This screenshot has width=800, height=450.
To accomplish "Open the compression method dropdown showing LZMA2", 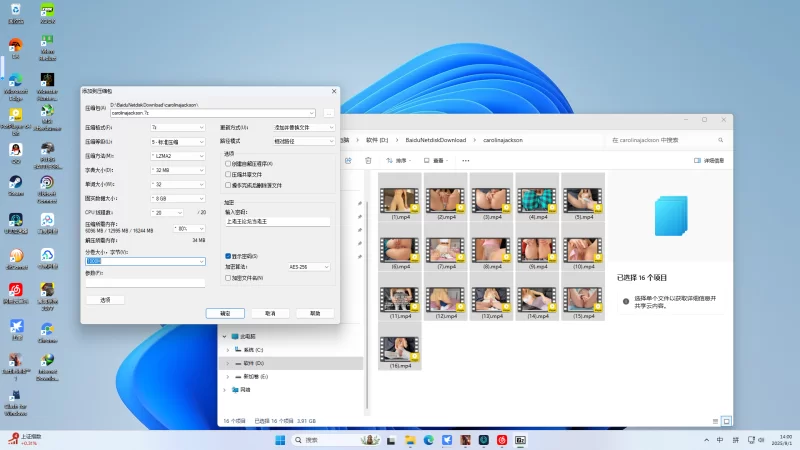I will click(x=178, y=156).
